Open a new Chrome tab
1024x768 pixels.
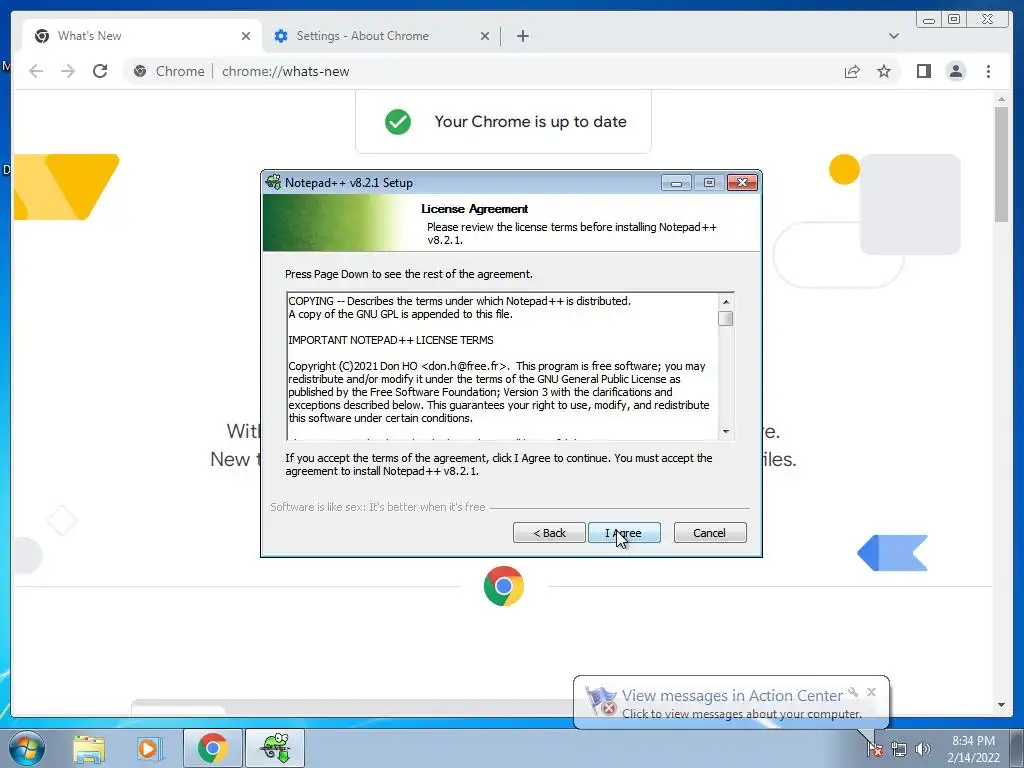pyautogui.click(x=522, y=36)
